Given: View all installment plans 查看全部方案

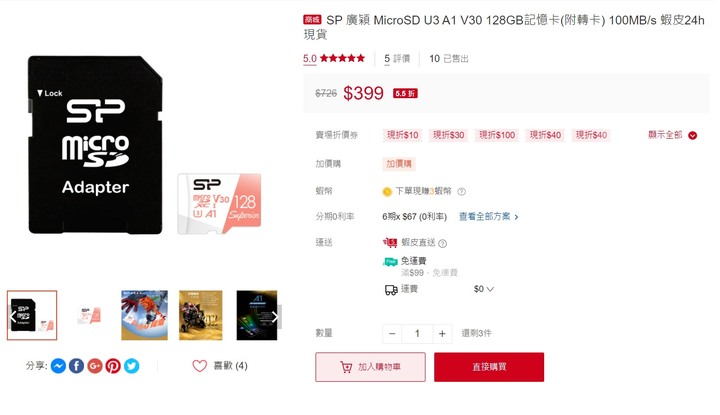Looking at the screenshot, I should click(489, 216).
